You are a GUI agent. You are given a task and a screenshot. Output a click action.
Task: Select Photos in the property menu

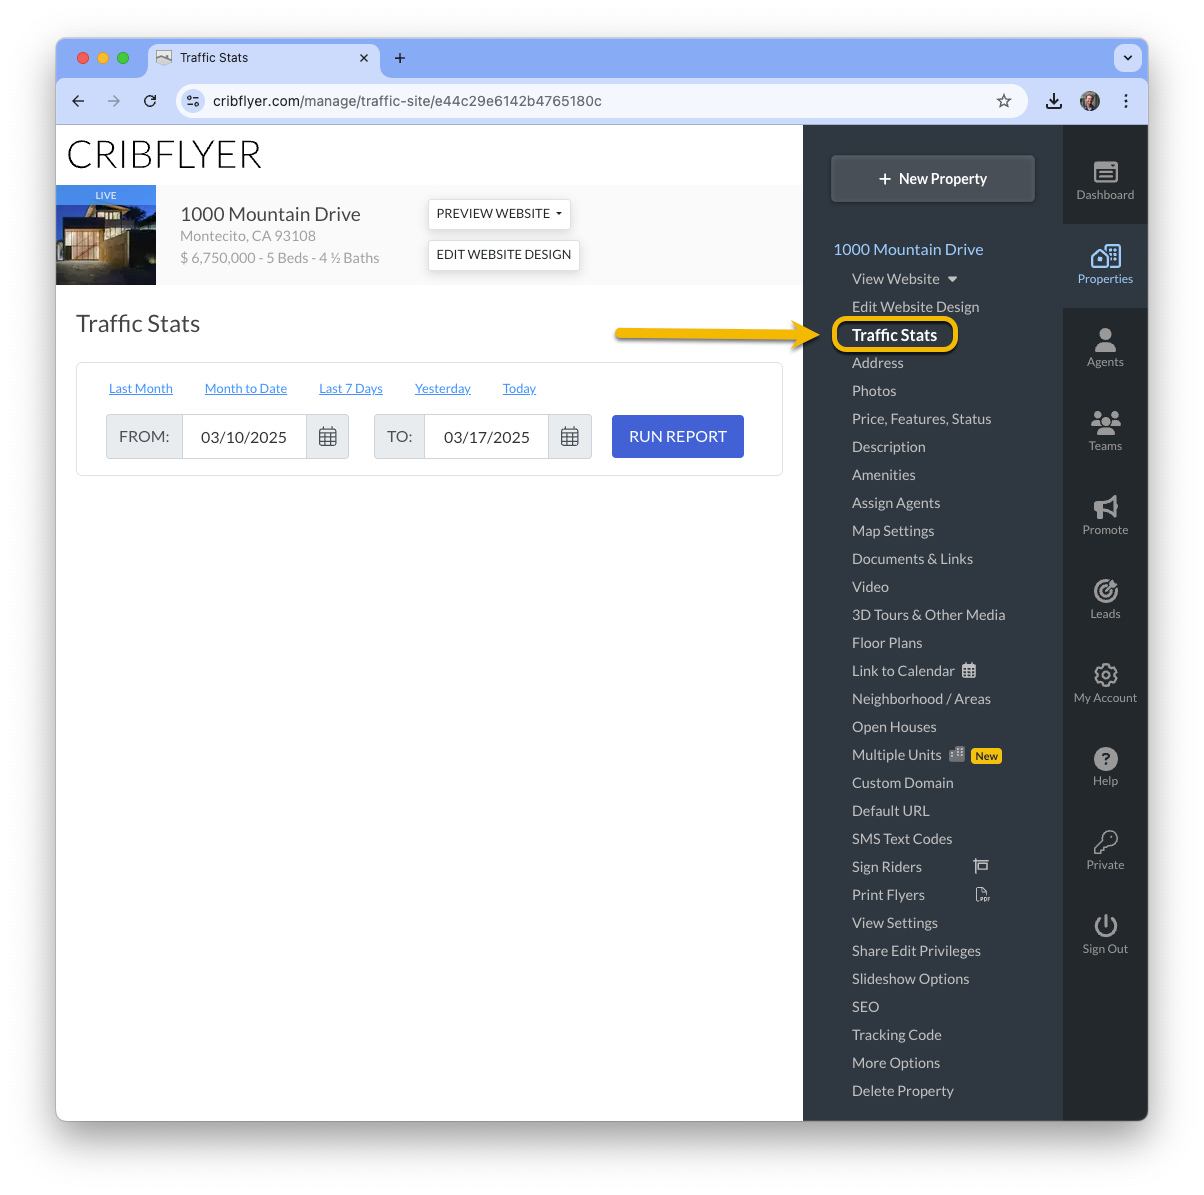[x=874, y=391]
